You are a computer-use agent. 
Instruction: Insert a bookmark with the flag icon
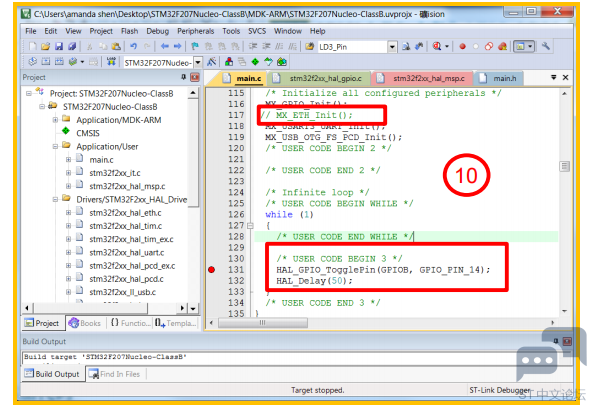[x=195, y=46]
